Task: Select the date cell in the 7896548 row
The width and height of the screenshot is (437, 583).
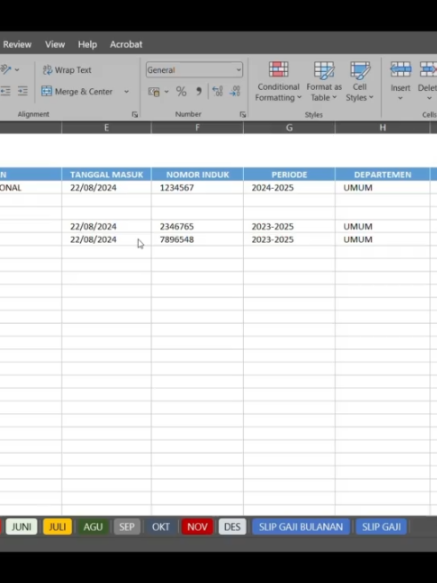Action: tap(106, 239)
